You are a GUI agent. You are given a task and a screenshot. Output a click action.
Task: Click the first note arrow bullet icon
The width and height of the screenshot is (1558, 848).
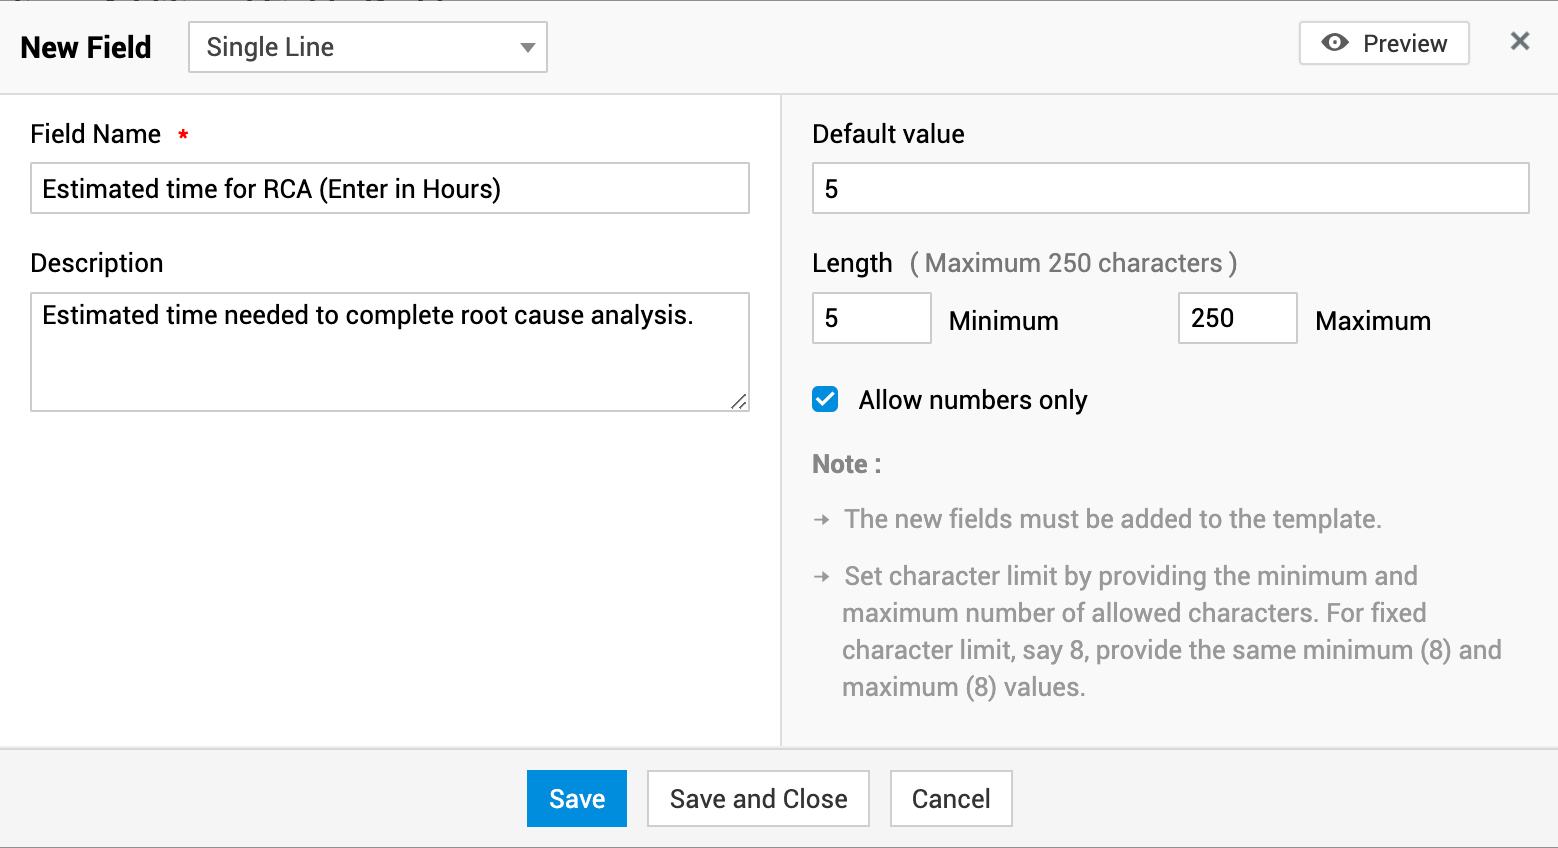click(x=822, y=520)
